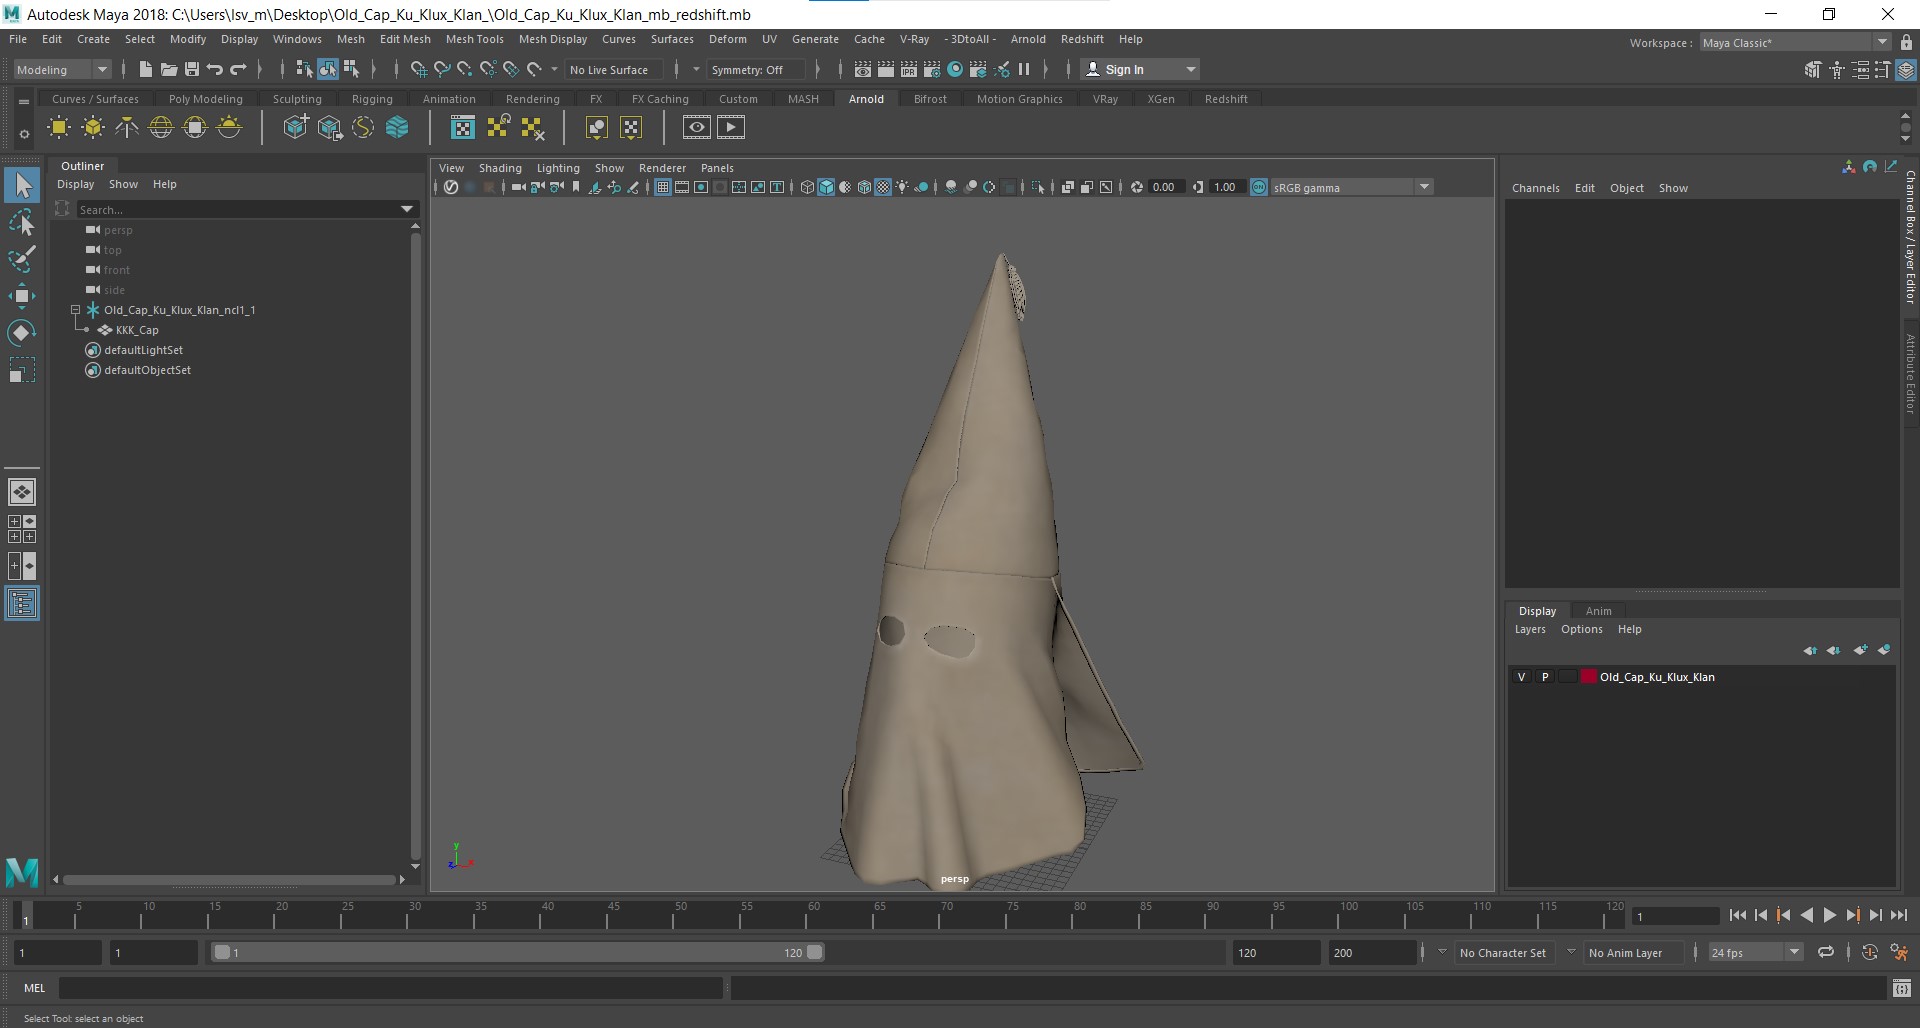The image size is (1920, 1028).
Task: Create an Arnold Skydome Light from shelf
Action: [x=161, y=127]
